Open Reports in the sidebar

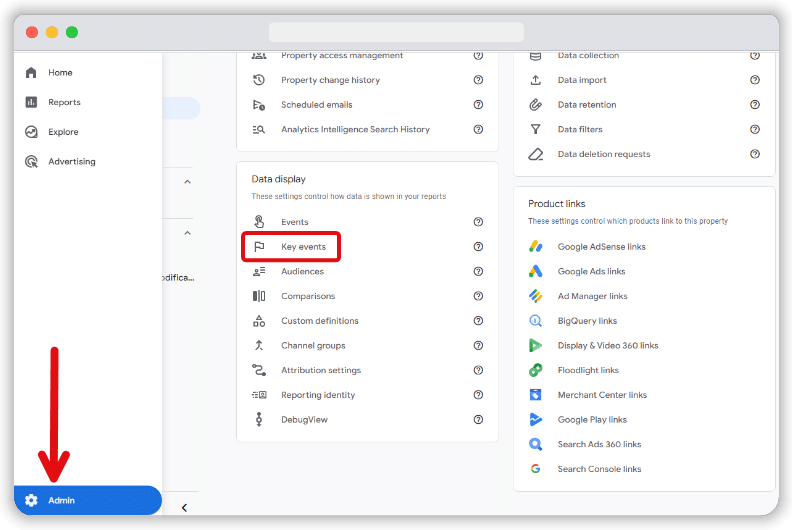tap(64, 102)
